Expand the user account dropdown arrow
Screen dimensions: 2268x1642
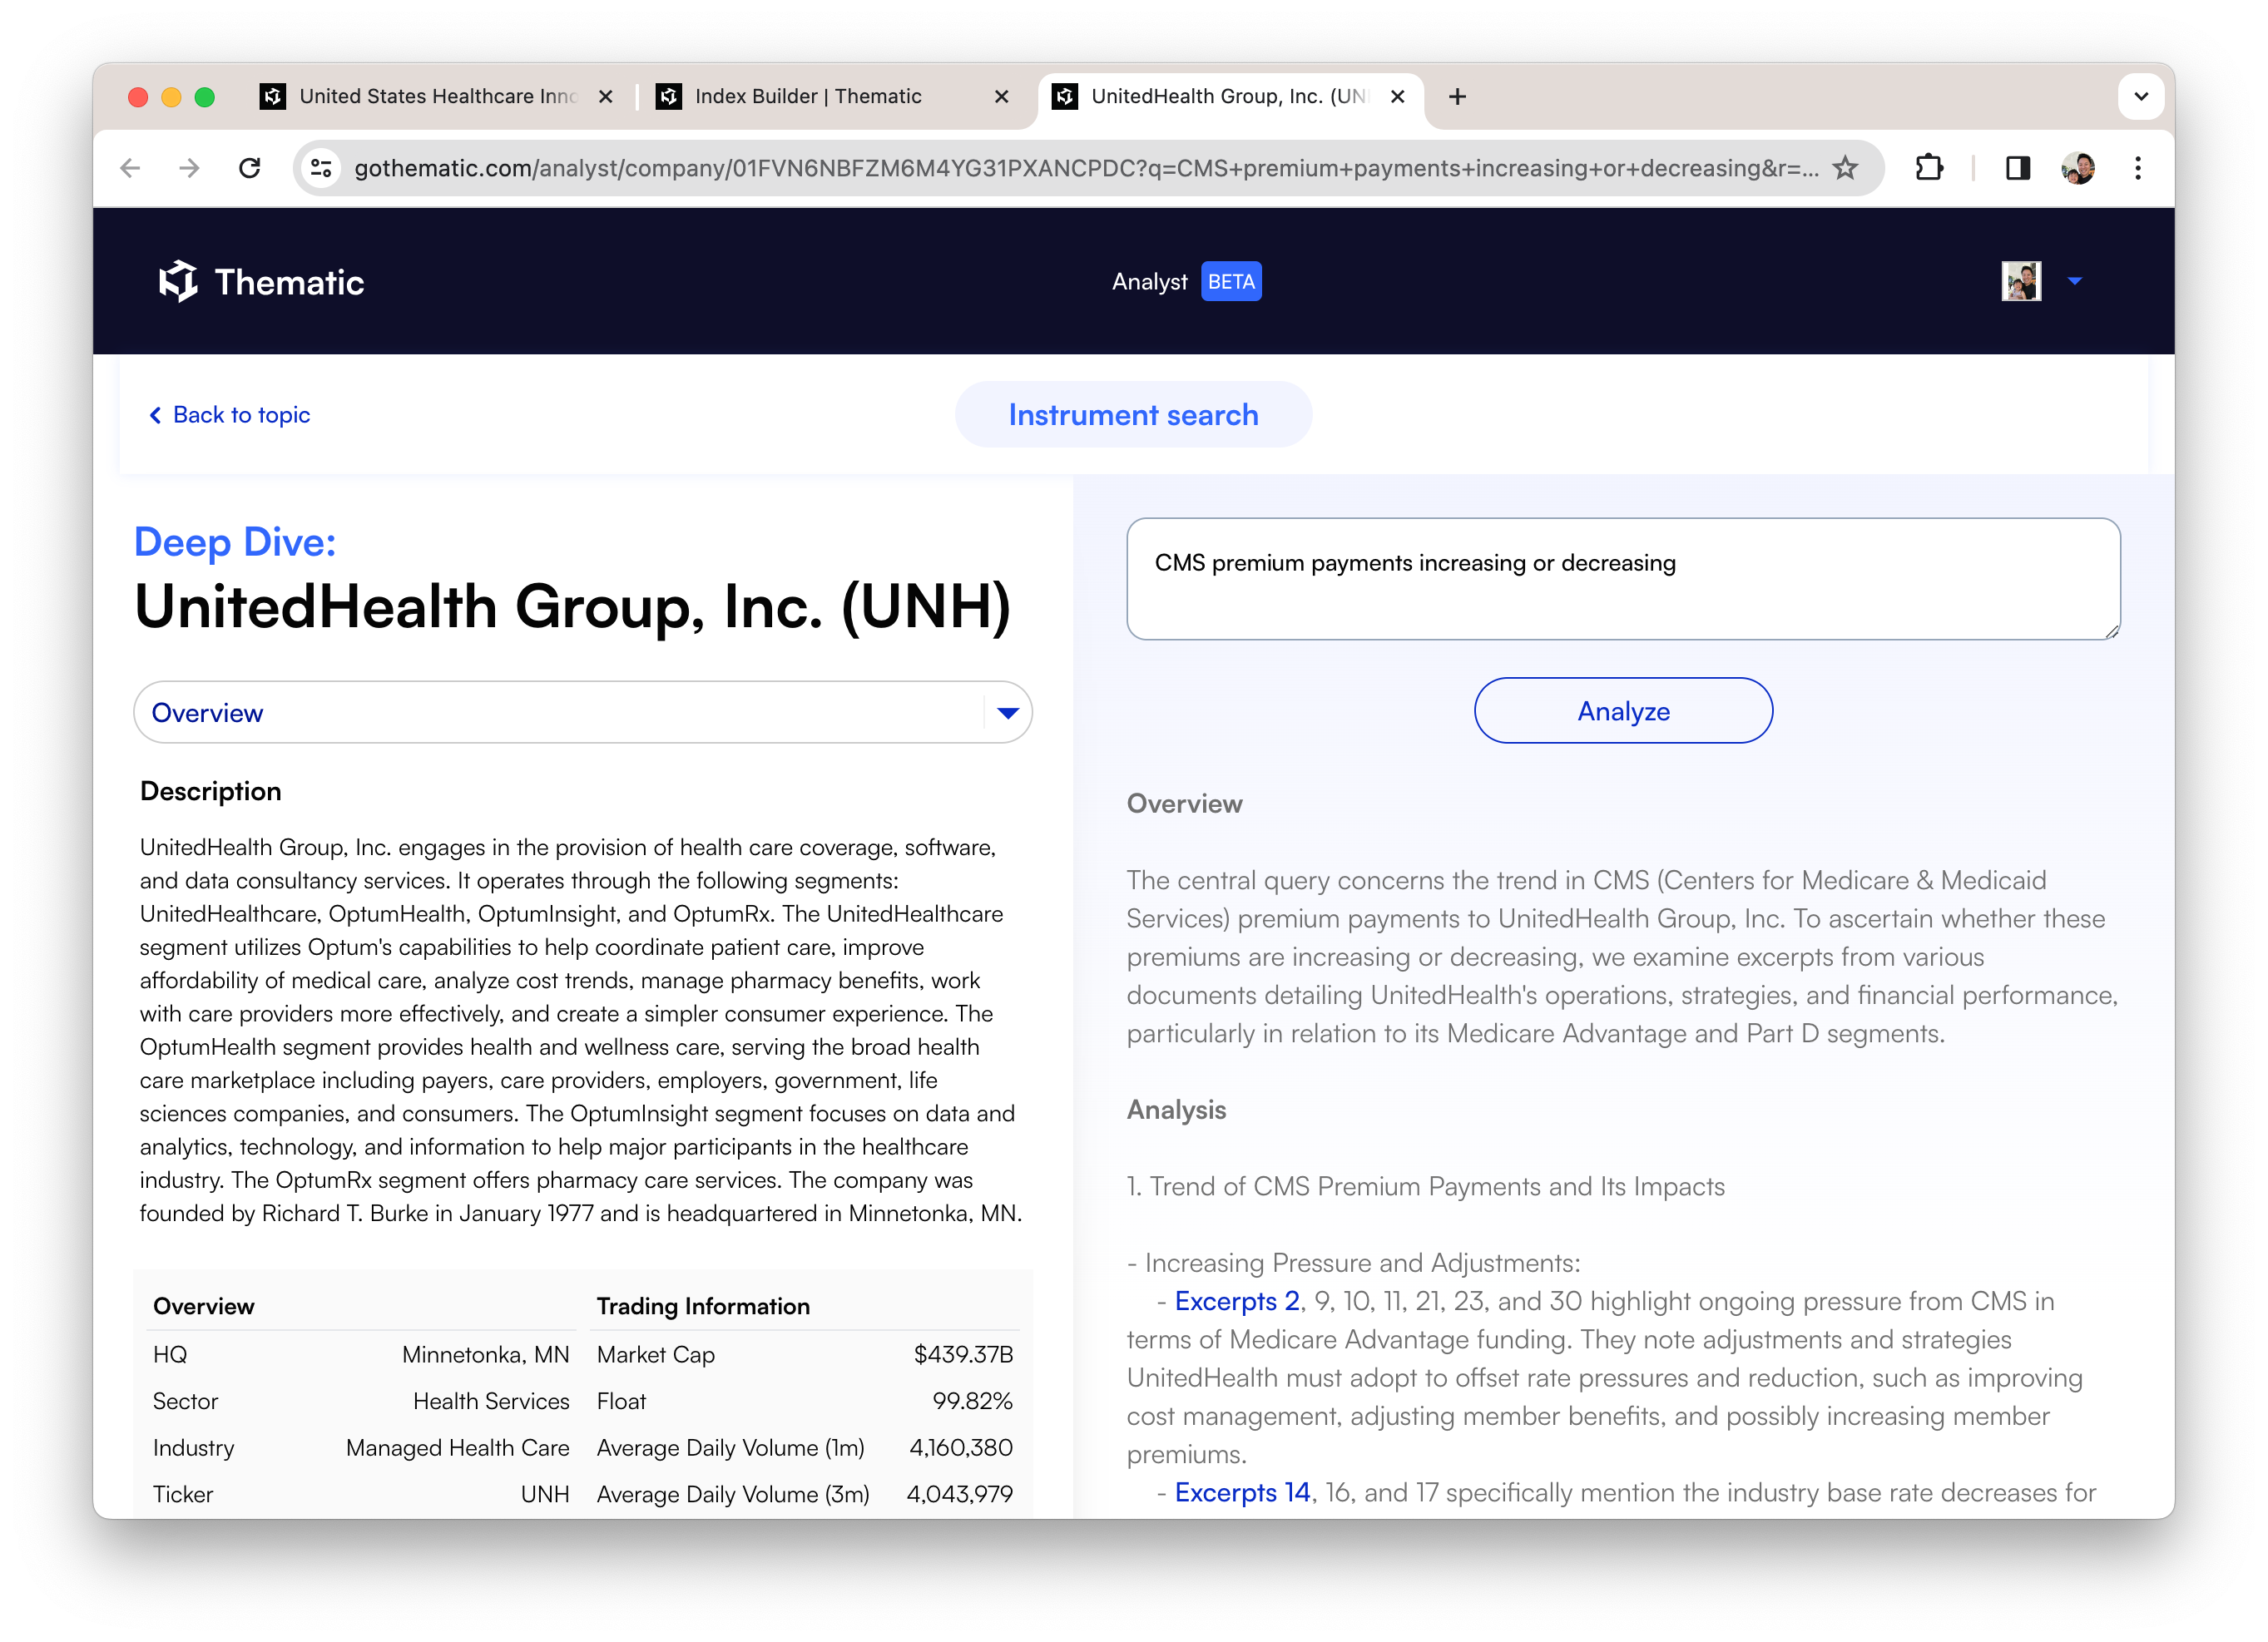pyautogui.click(x=2075, y=281)
